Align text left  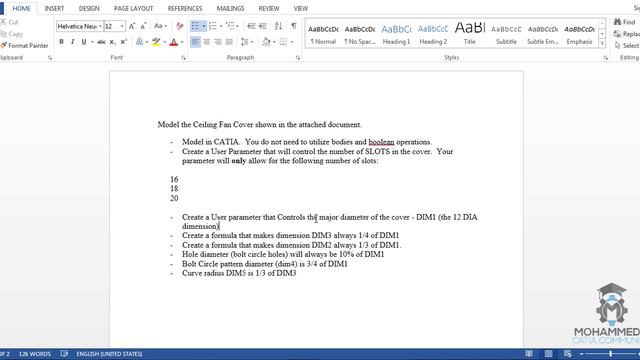click(196, 42)
